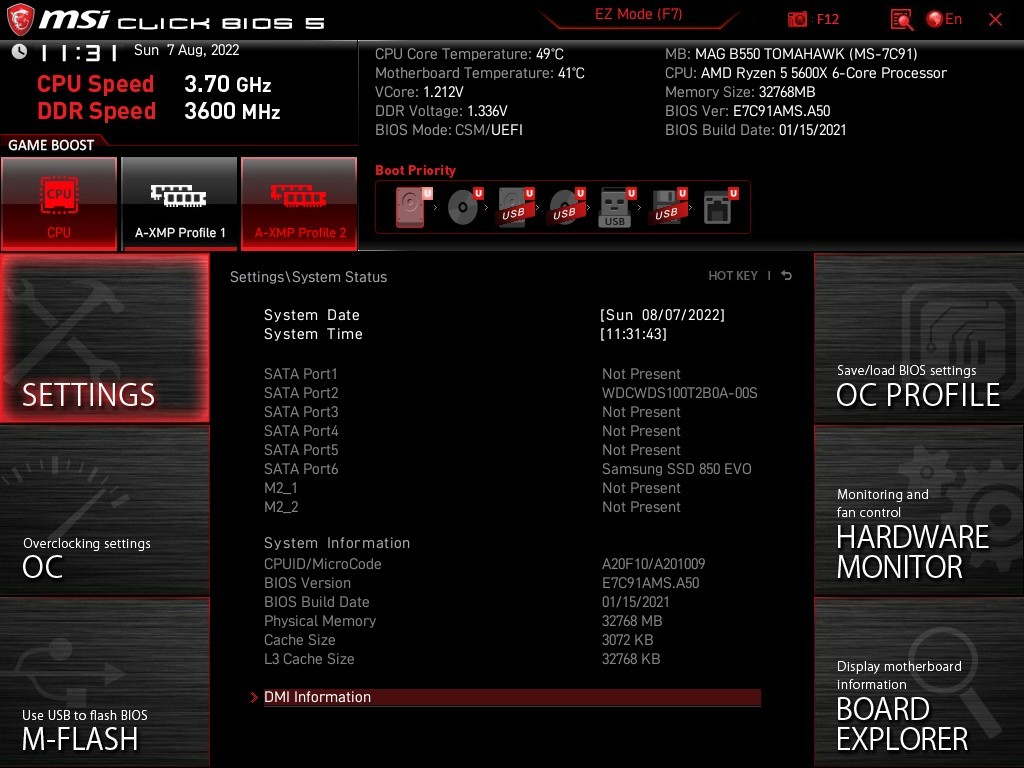
Task: Click the WDCWDS100T2B0A-00S drive value
Action: pyautogui.click(x=679, y=392)
